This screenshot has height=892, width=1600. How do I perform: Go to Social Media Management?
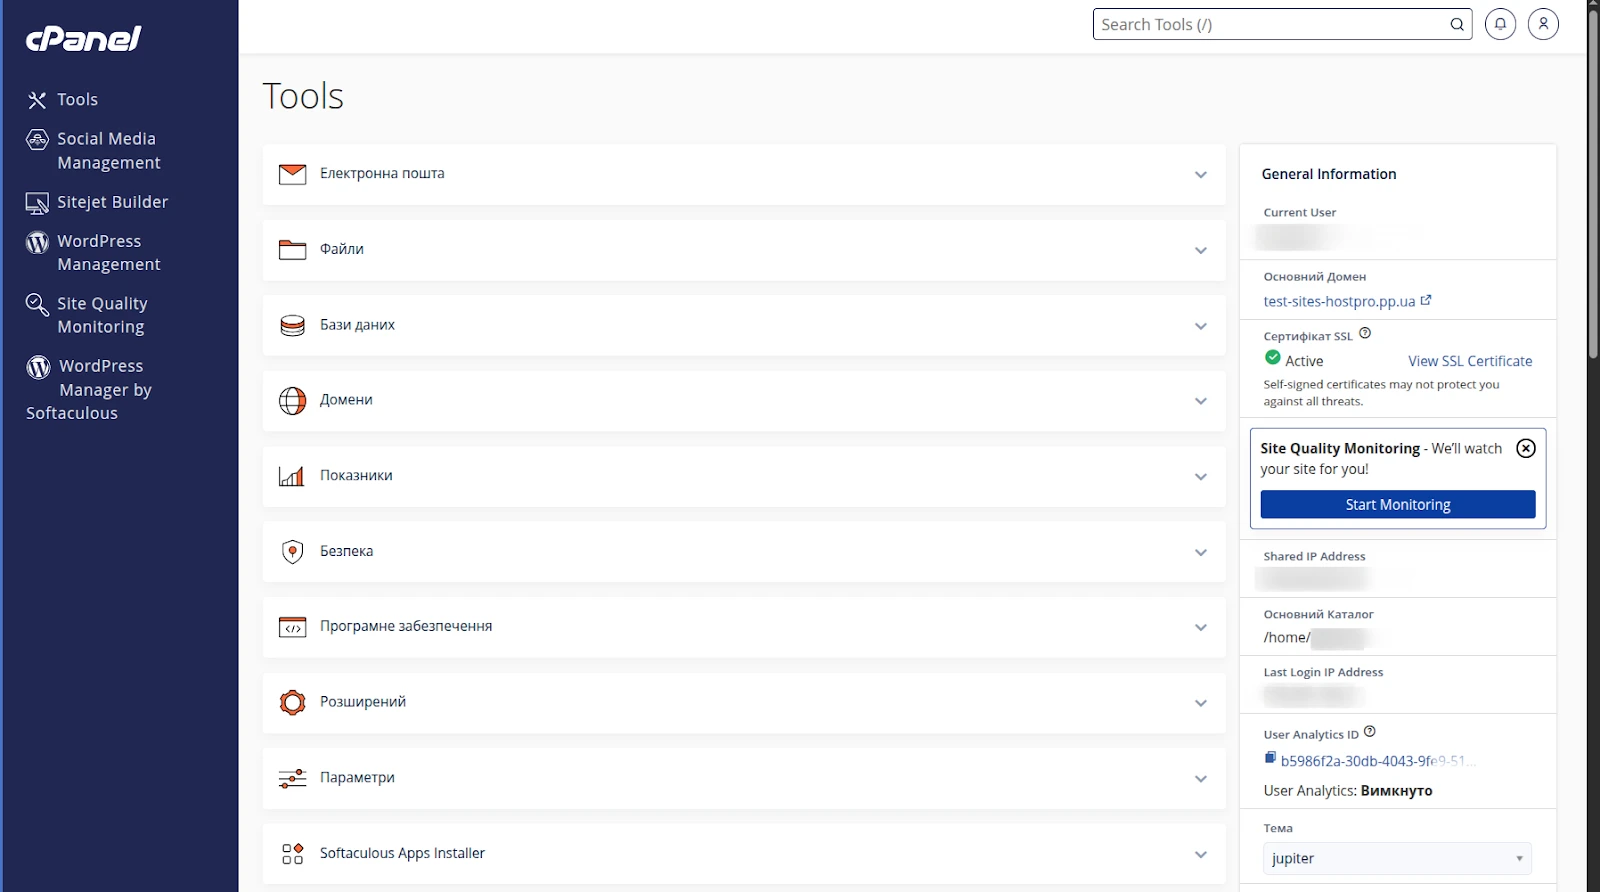pos(108,151)
